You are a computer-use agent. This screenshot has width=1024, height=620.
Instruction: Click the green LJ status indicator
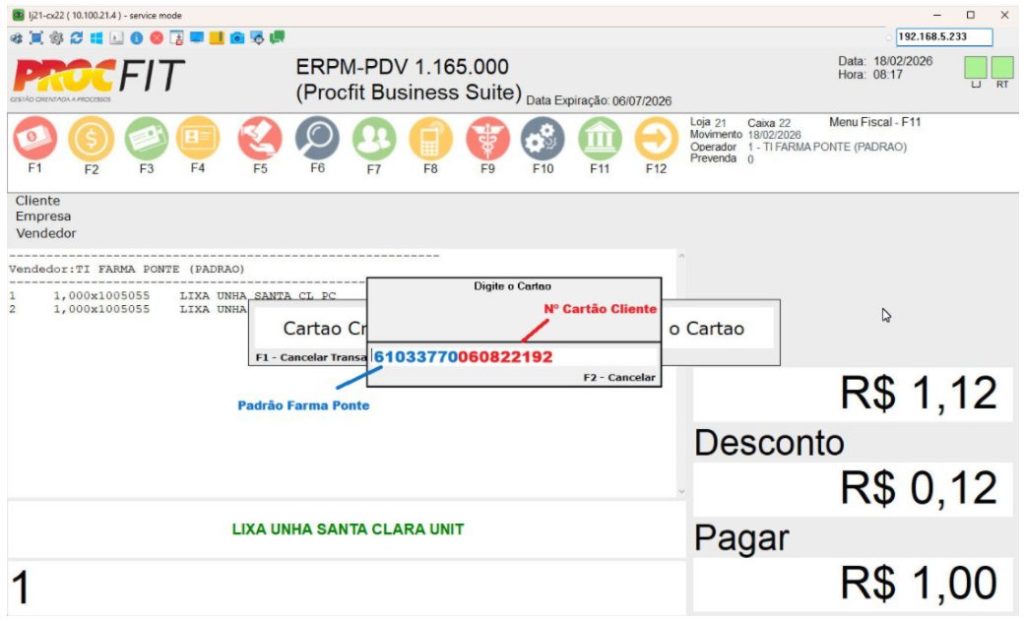tap(975, 68)
